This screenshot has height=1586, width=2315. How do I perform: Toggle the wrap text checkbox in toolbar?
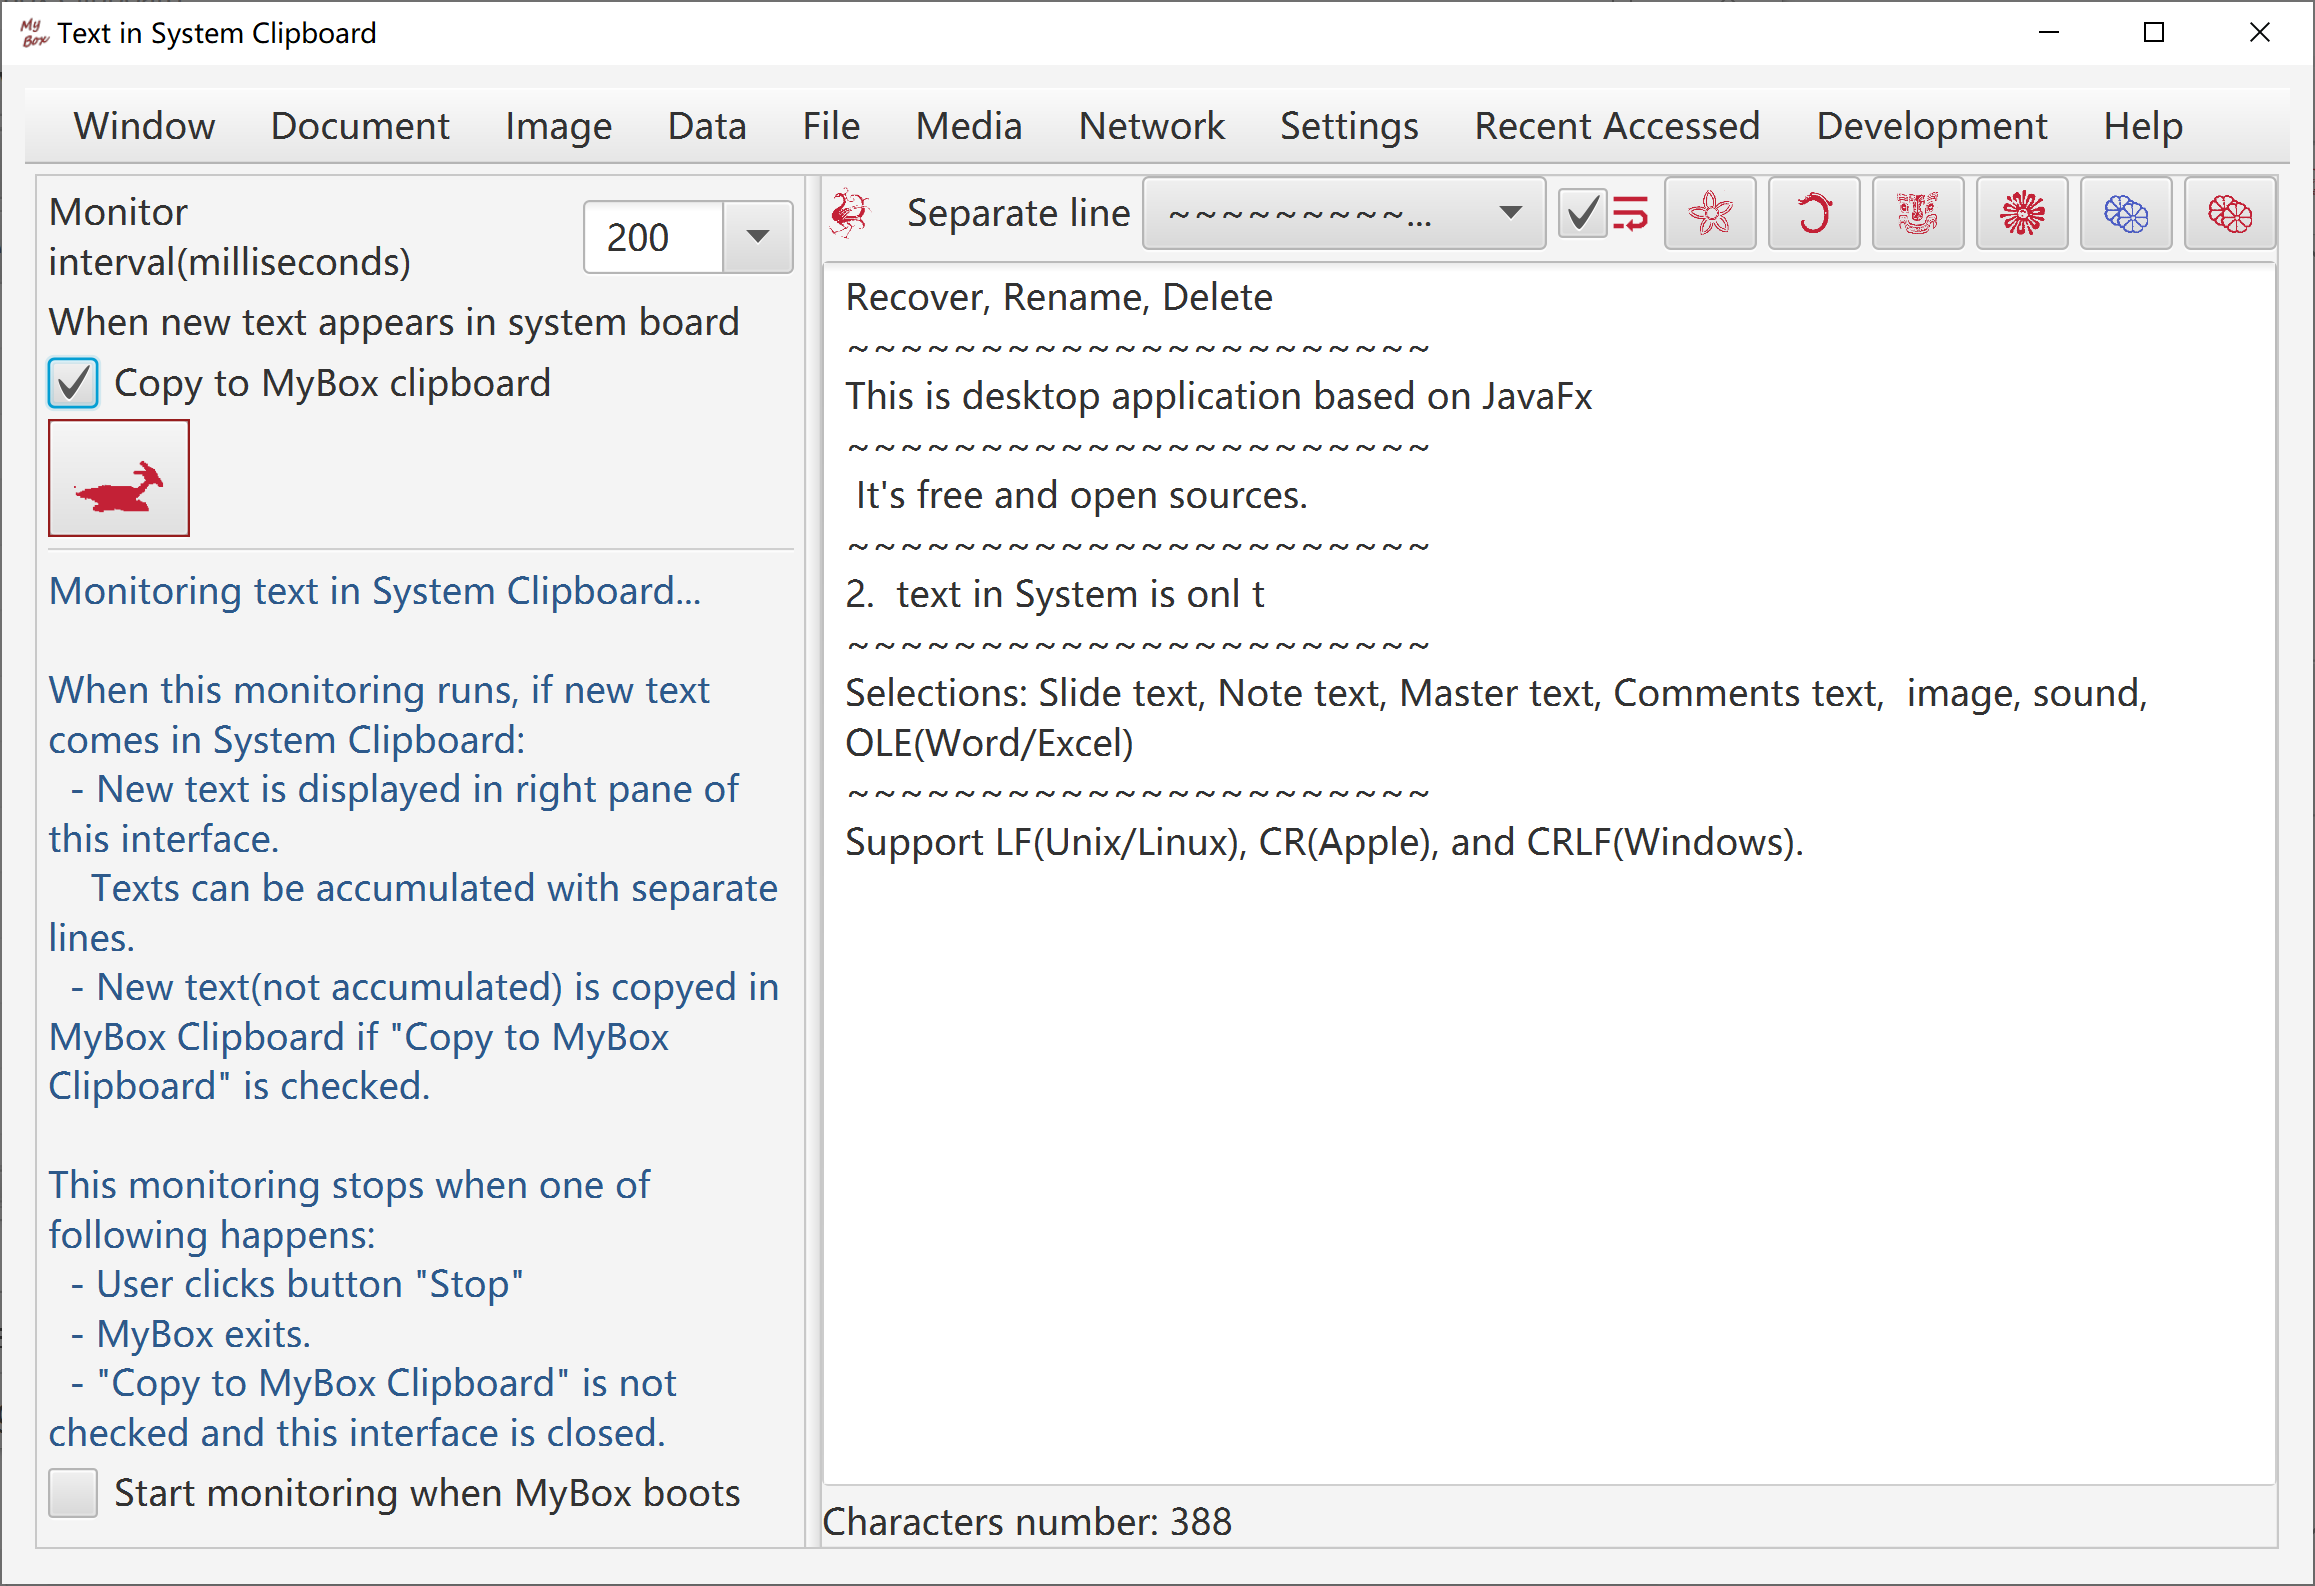1582,213
